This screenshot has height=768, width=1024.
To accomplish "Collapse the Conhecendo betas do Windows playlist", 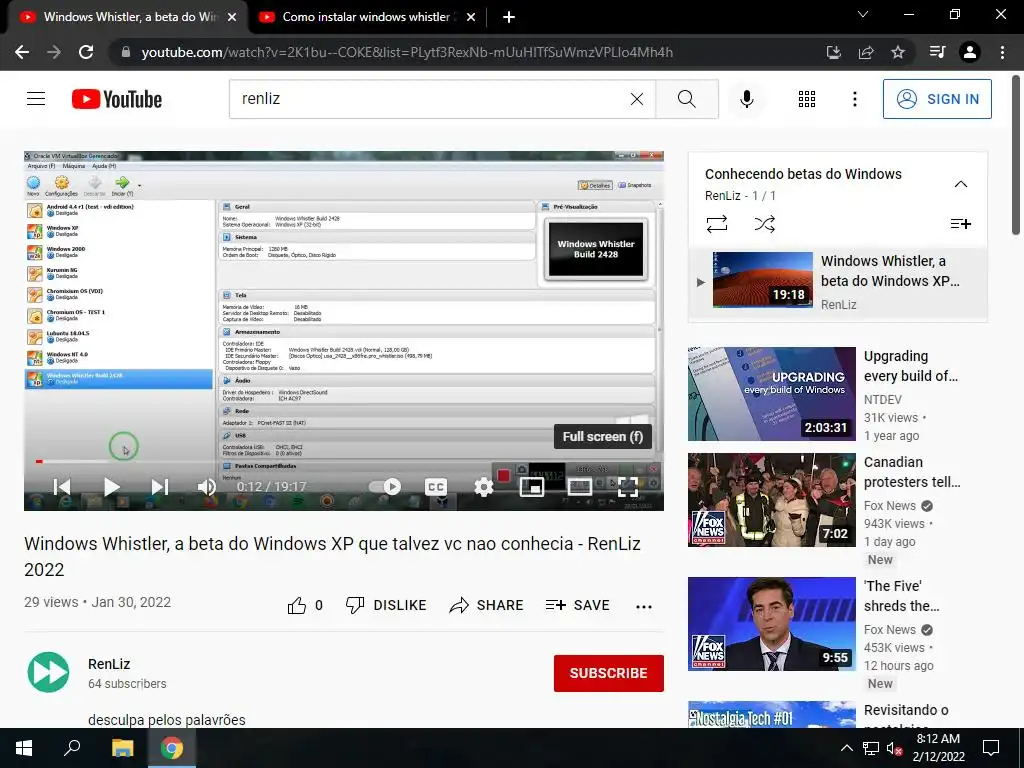I will 961,184.
